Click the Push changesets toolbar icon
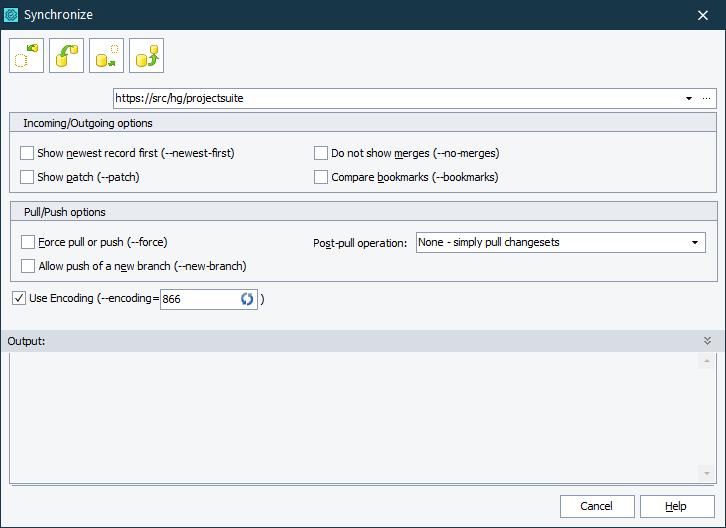 click(146, 55)
